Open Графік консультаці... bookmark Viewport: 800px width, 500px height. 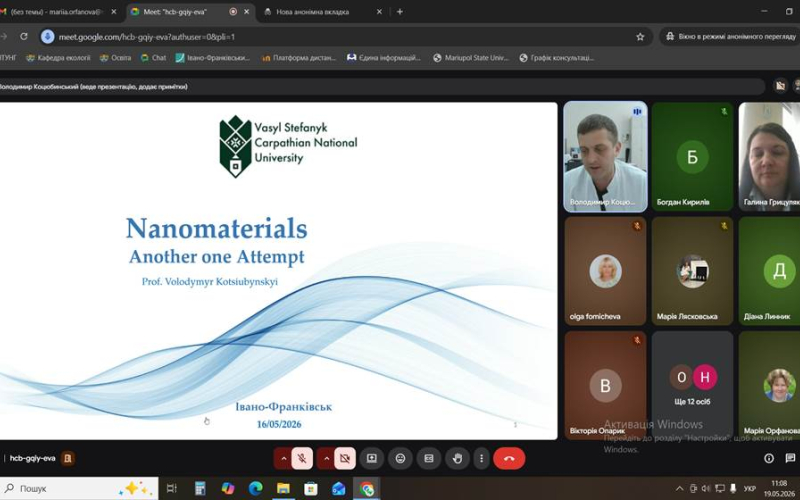(557, 58)
